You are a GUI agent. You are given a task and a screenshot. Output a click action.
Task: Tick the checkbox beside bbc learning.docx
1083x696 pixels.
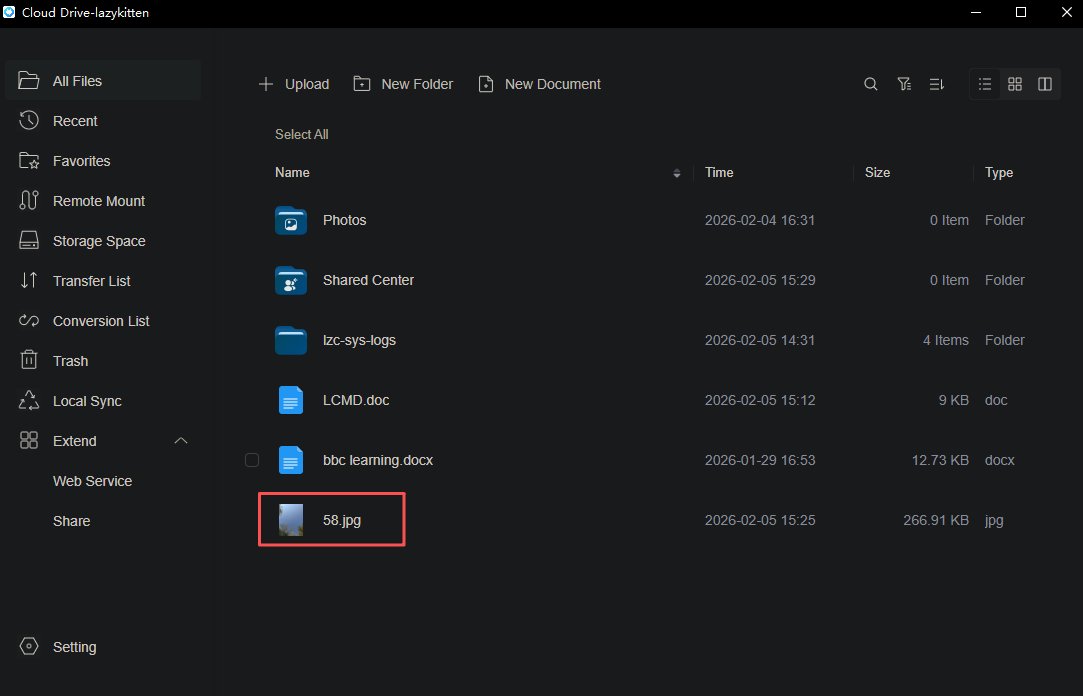[x=252, y=460]
